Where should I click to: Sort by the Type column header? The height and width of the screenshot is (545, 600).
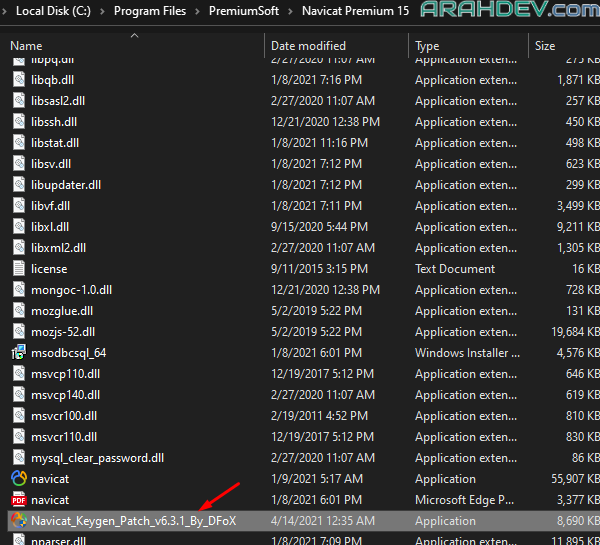(x=427, y=46)
